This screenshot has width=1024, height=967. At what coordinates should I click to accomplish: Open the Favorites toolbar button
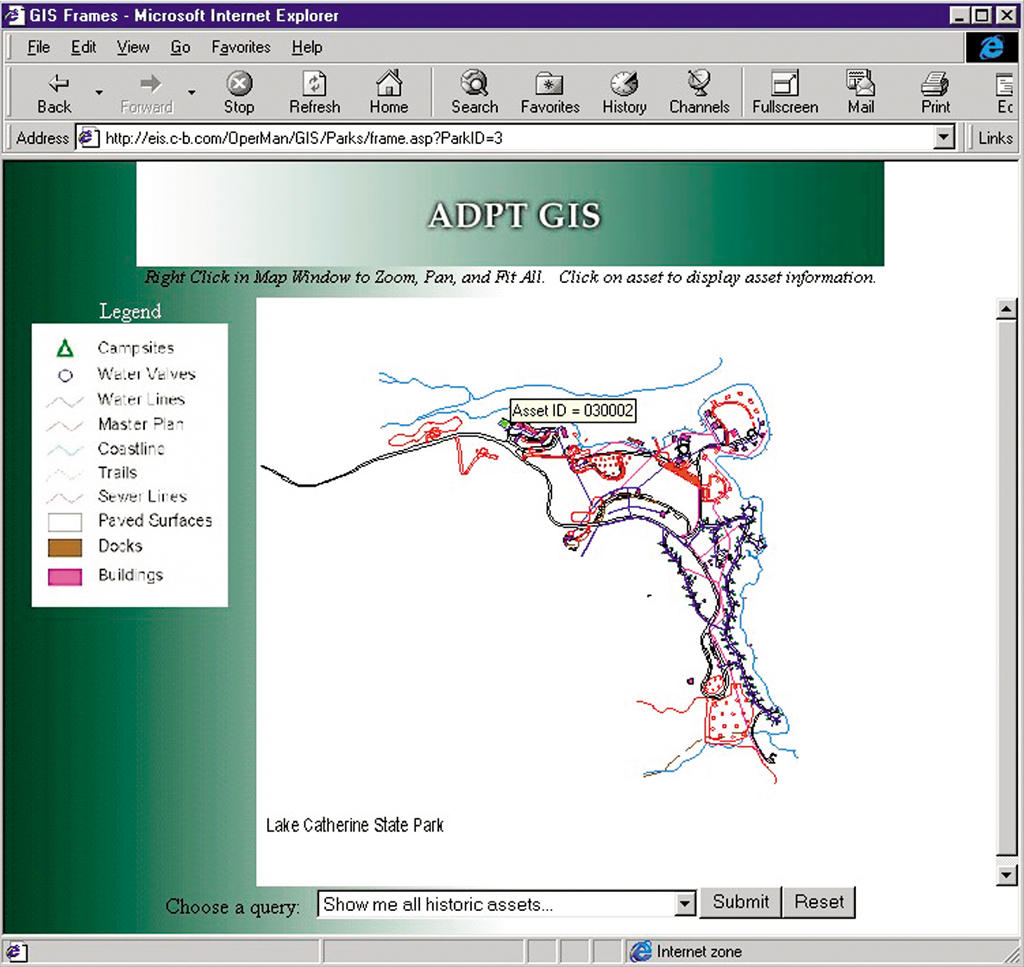click(x=550, y=93)
